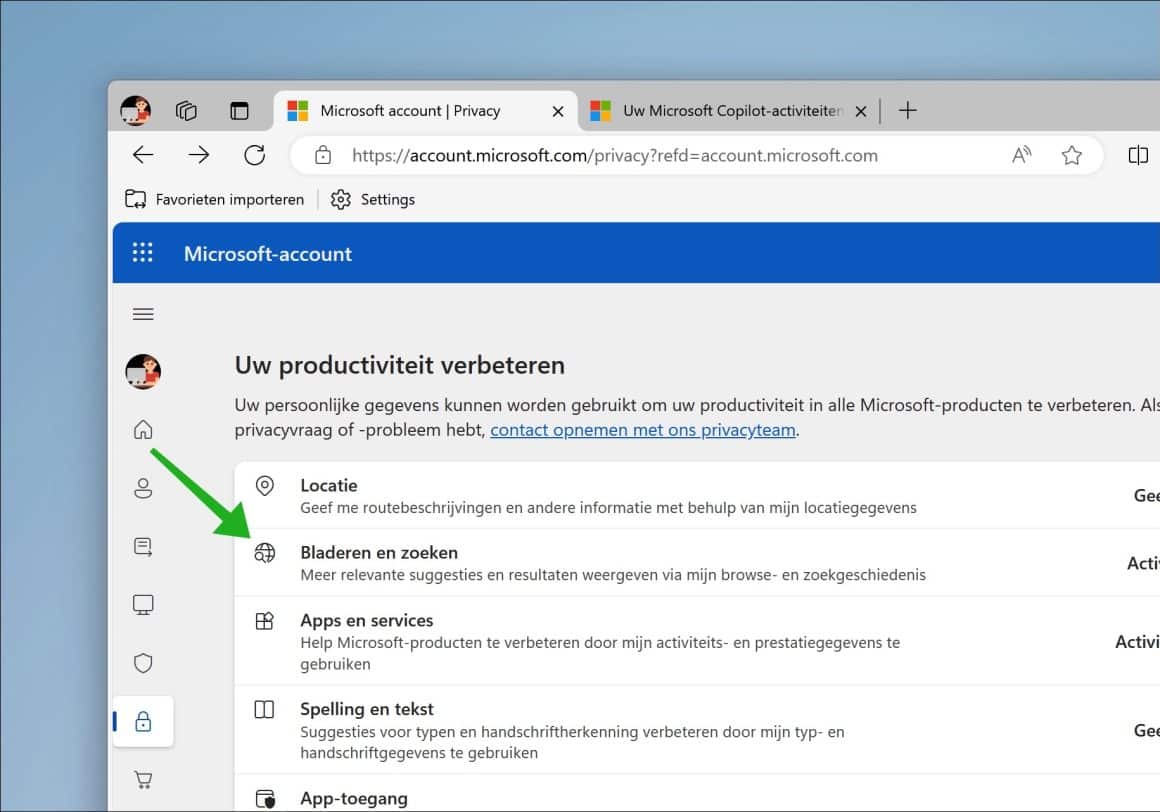Viewport: 1160px width, 812px height.
Task: Click the Microsoft-account header title
Action: pyautogui.click(x=268, y=254)
